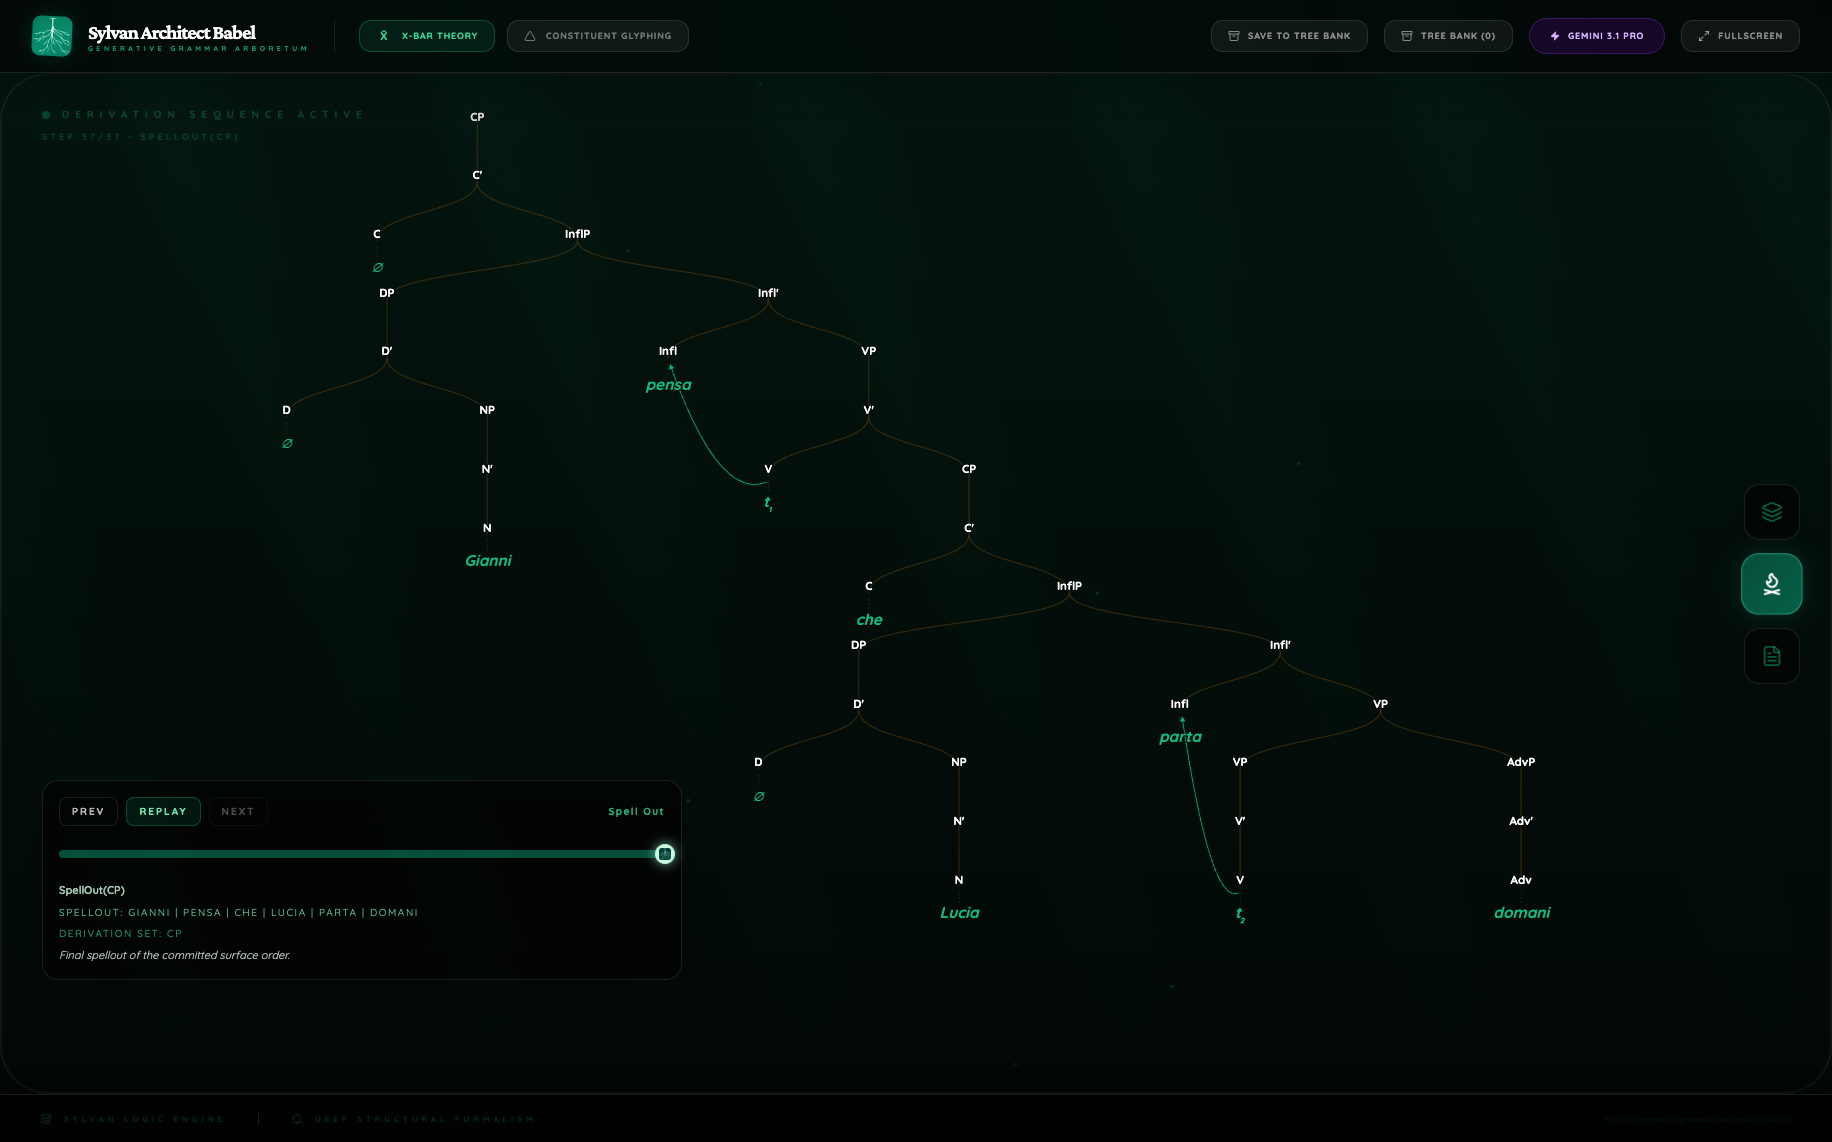Click the 'Gianni' leaf in the tree
The image size is (1832, 1142).
488,561
